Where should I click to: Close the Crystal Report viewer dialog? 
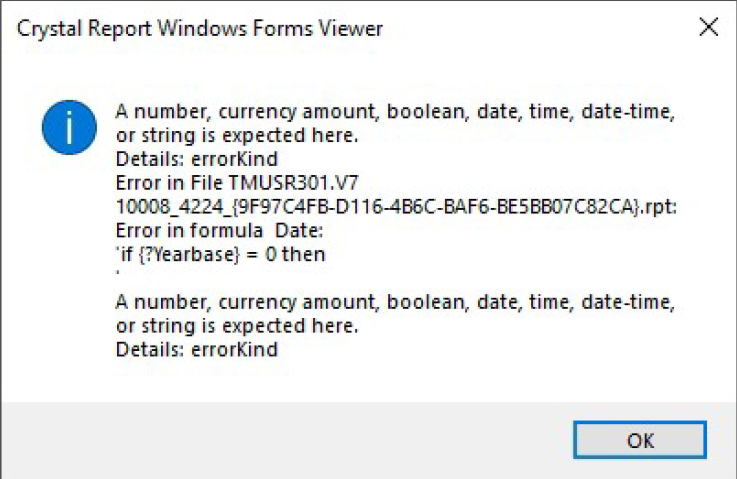708,27
